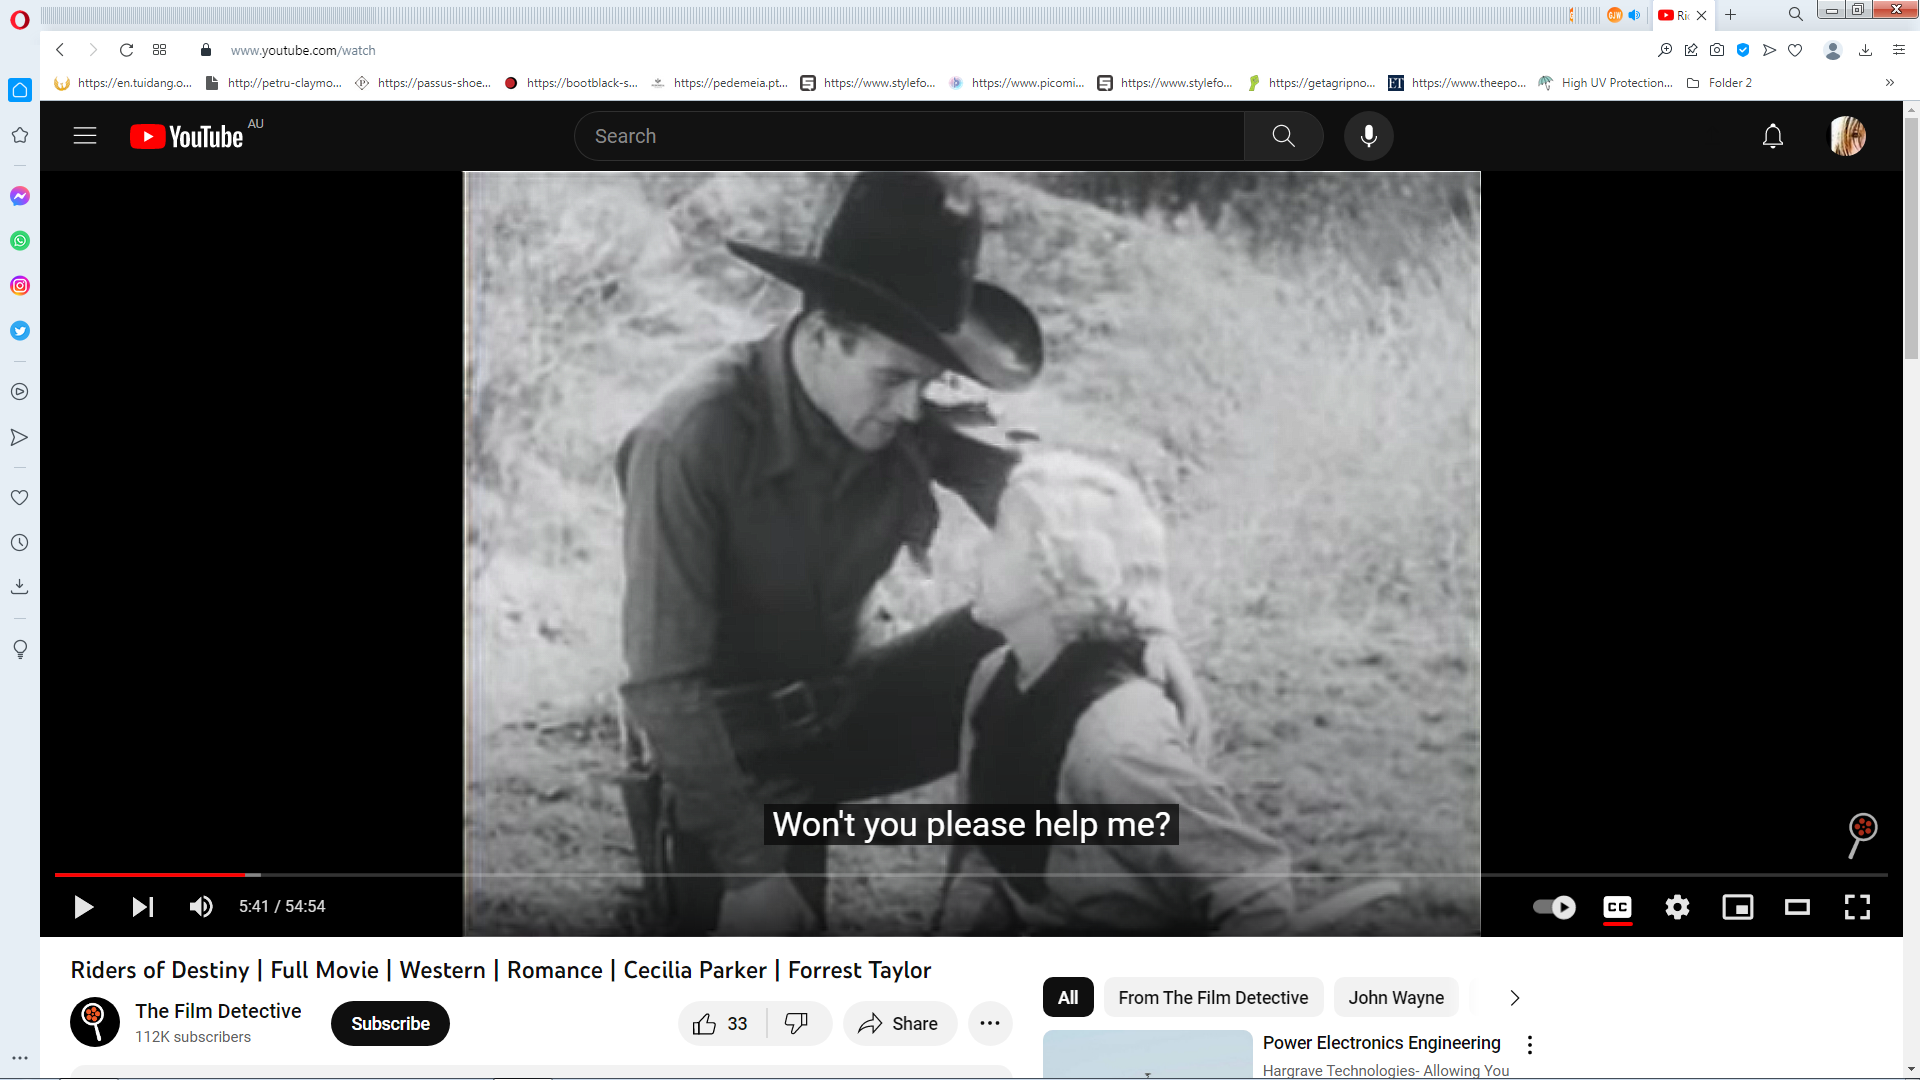1920x1080 pixels.
Task: Go back in Opera browser
Action: pyautogui.click(x=60, y=50)
